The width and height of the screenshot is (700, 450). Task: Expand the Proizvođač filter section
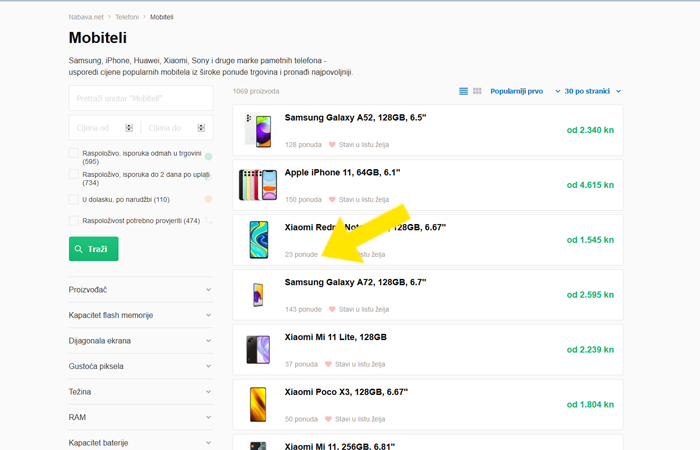(x=141, y=290)
